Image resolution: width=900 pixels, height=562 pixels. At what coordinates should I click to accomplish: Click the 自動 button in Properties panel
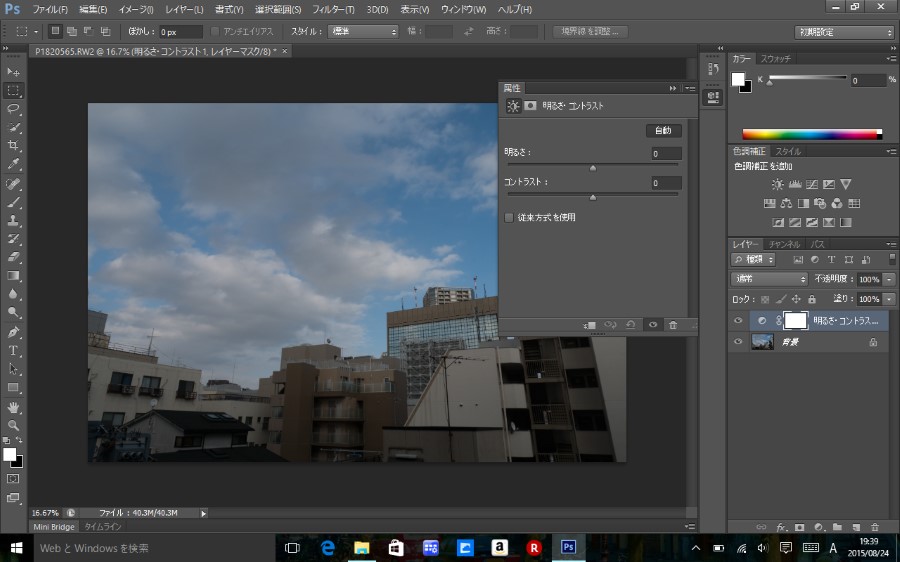point(663,130)
